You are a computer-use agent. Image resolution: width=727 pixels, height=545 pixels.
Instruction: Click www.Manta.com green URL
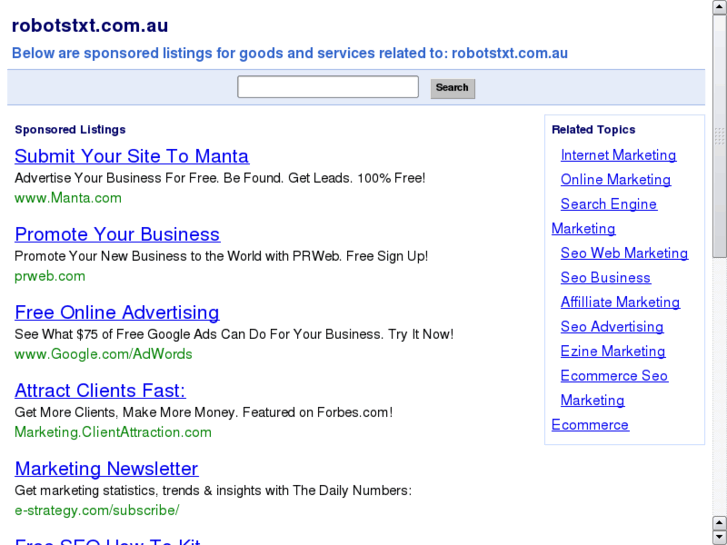click(68, 198)
